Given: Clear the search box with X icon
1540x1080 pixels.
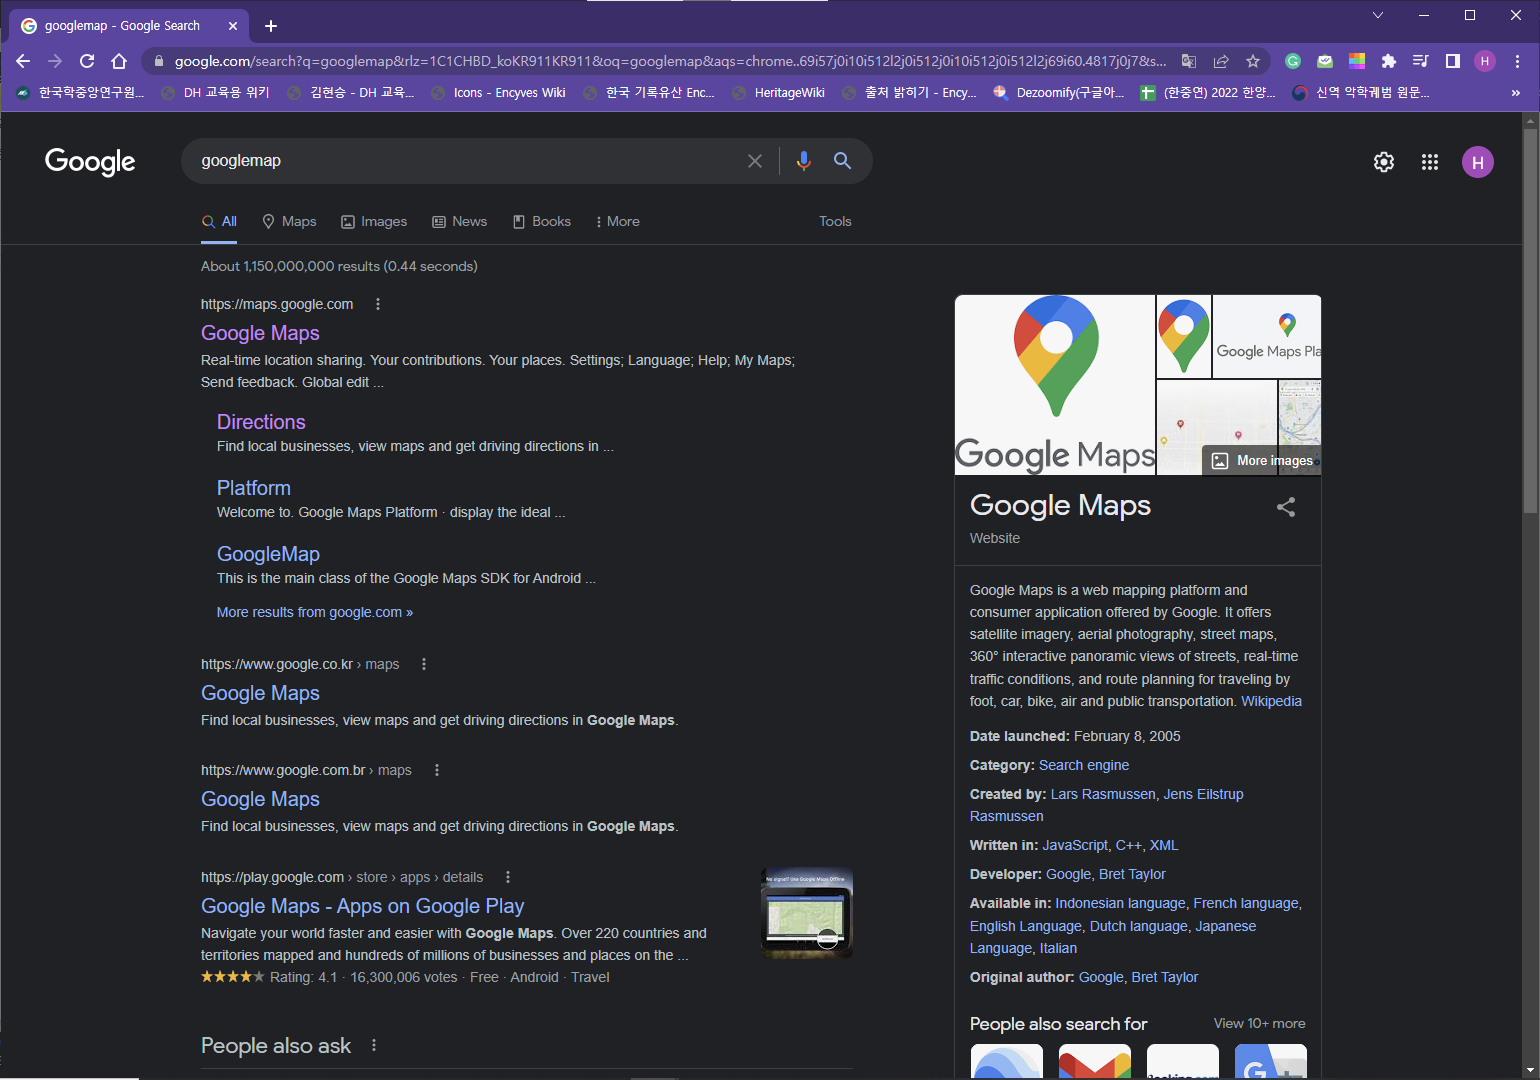Looking at the screenshot, I should [755, 161].
